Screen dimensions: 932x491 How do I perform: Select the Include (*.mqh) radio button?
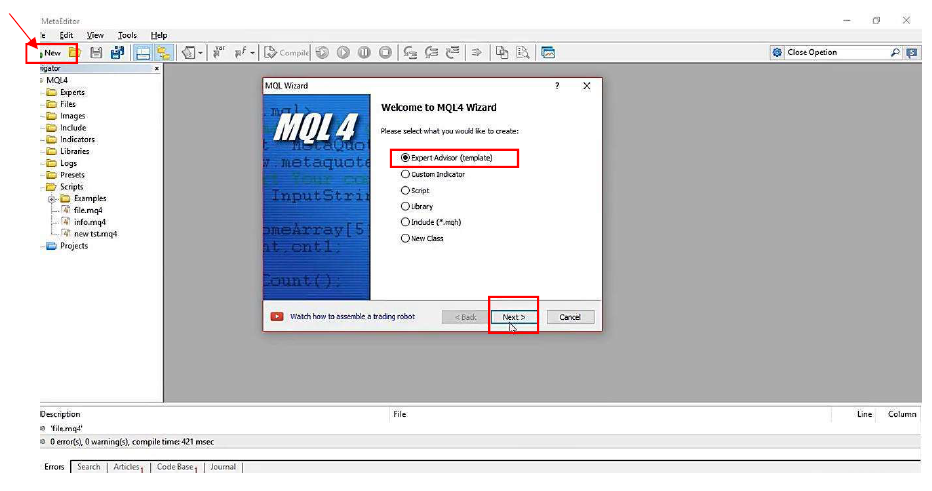tap(405, 222)
